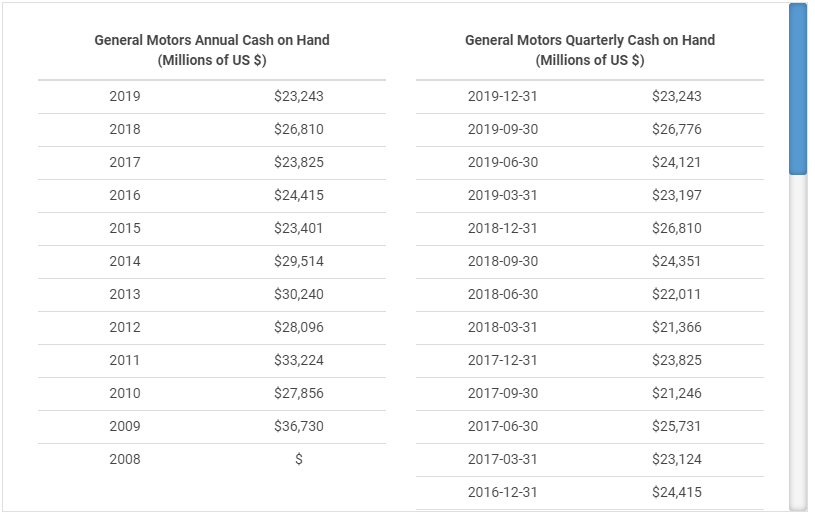Click the empty scrollbar track below the thumb
The height and width of the screenshot is (519, 815).
coord(797,340)
